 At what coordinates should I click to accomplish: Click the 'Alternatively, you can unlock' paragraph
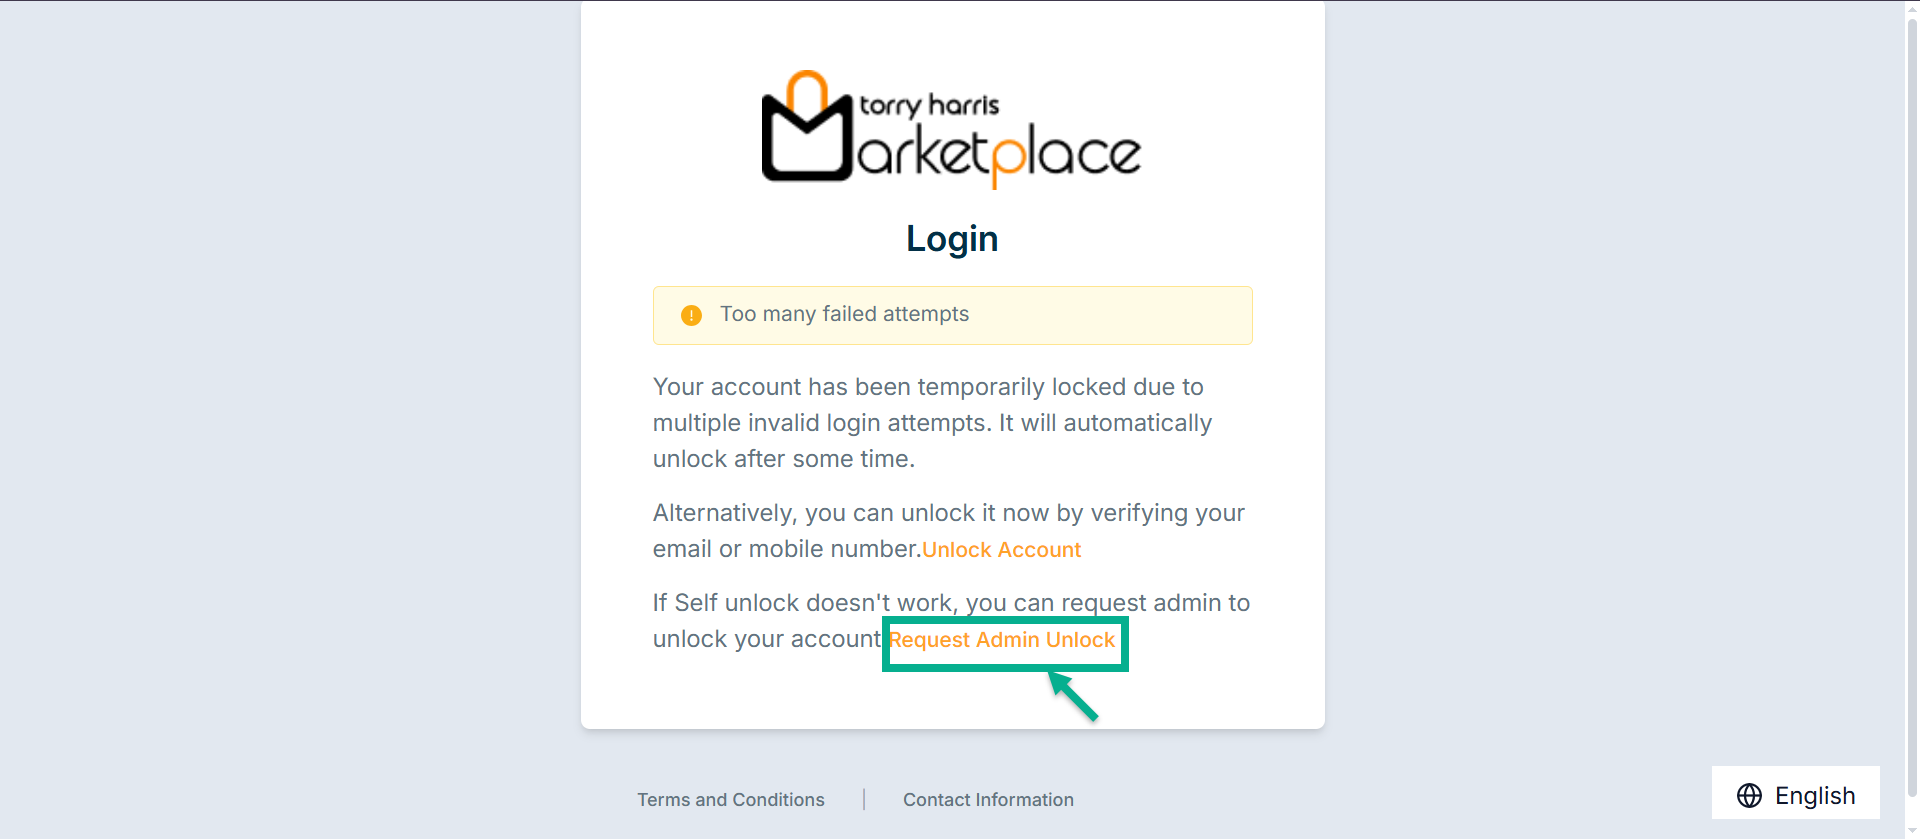pos(948,514)
